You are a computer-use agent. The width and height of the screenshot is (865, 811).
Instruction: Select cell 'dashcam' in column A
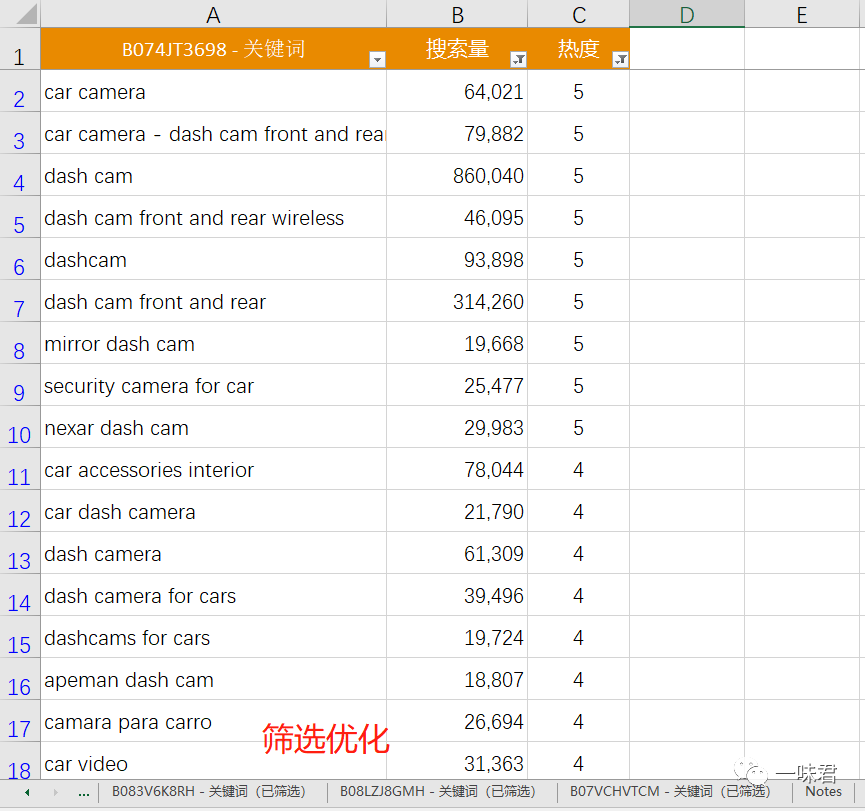click(213, 259)
